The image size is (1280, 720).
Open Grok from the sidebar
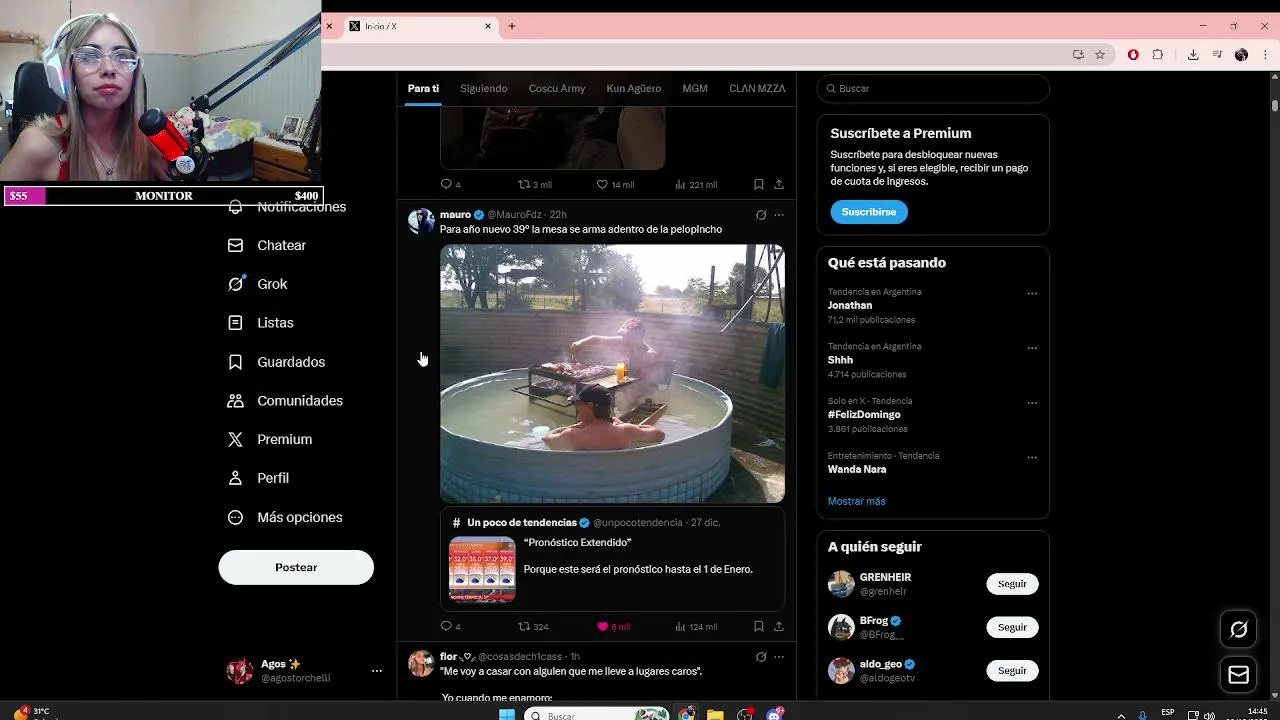258,284
